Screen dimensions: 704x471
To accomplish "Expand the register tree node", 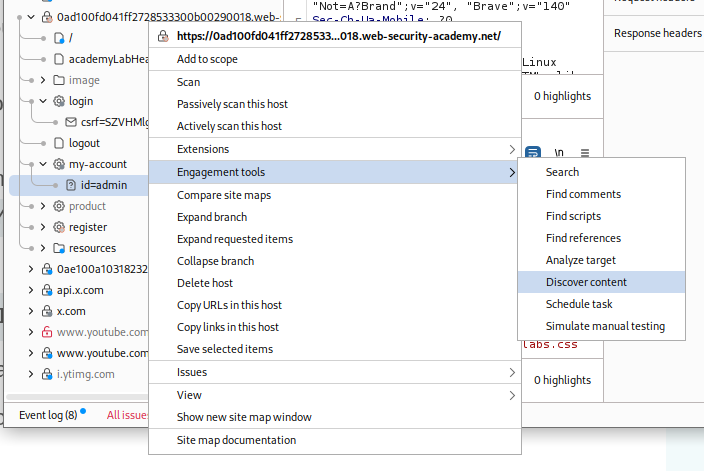I will 43,227.
